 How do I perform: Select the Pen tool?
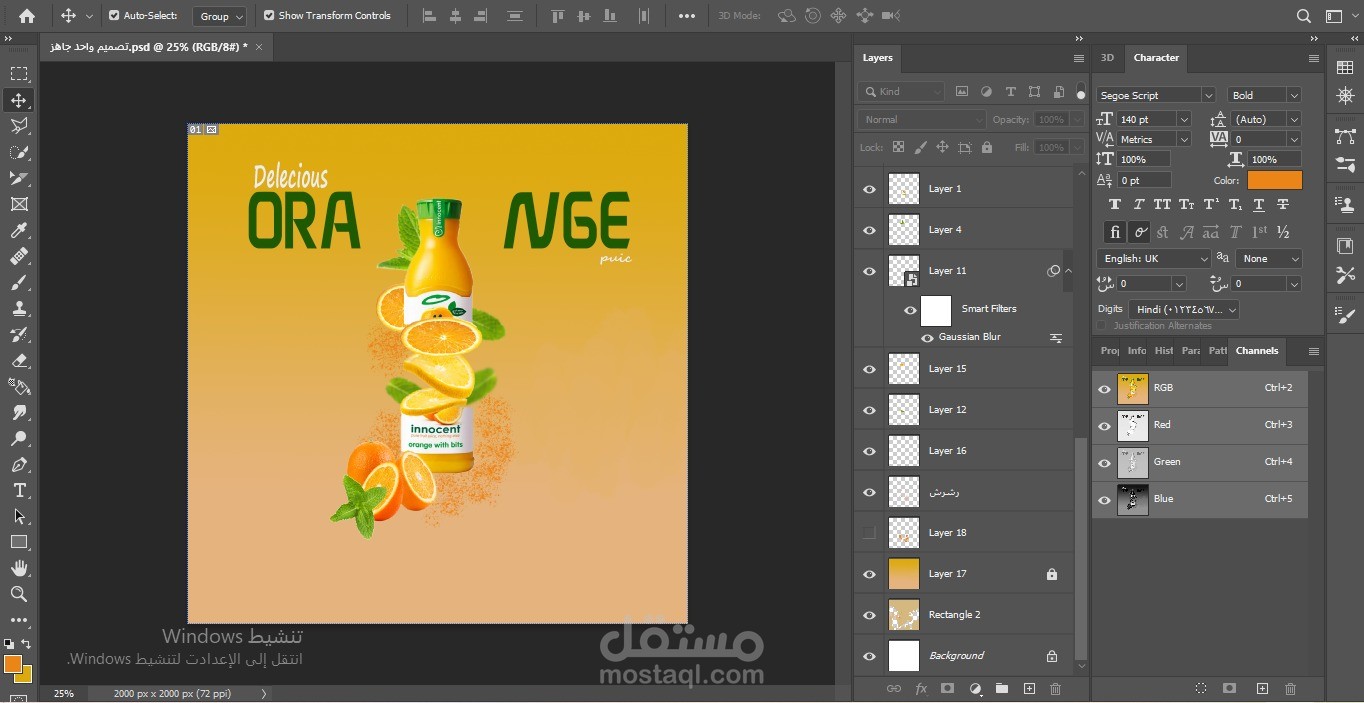(x=19, y=464)
